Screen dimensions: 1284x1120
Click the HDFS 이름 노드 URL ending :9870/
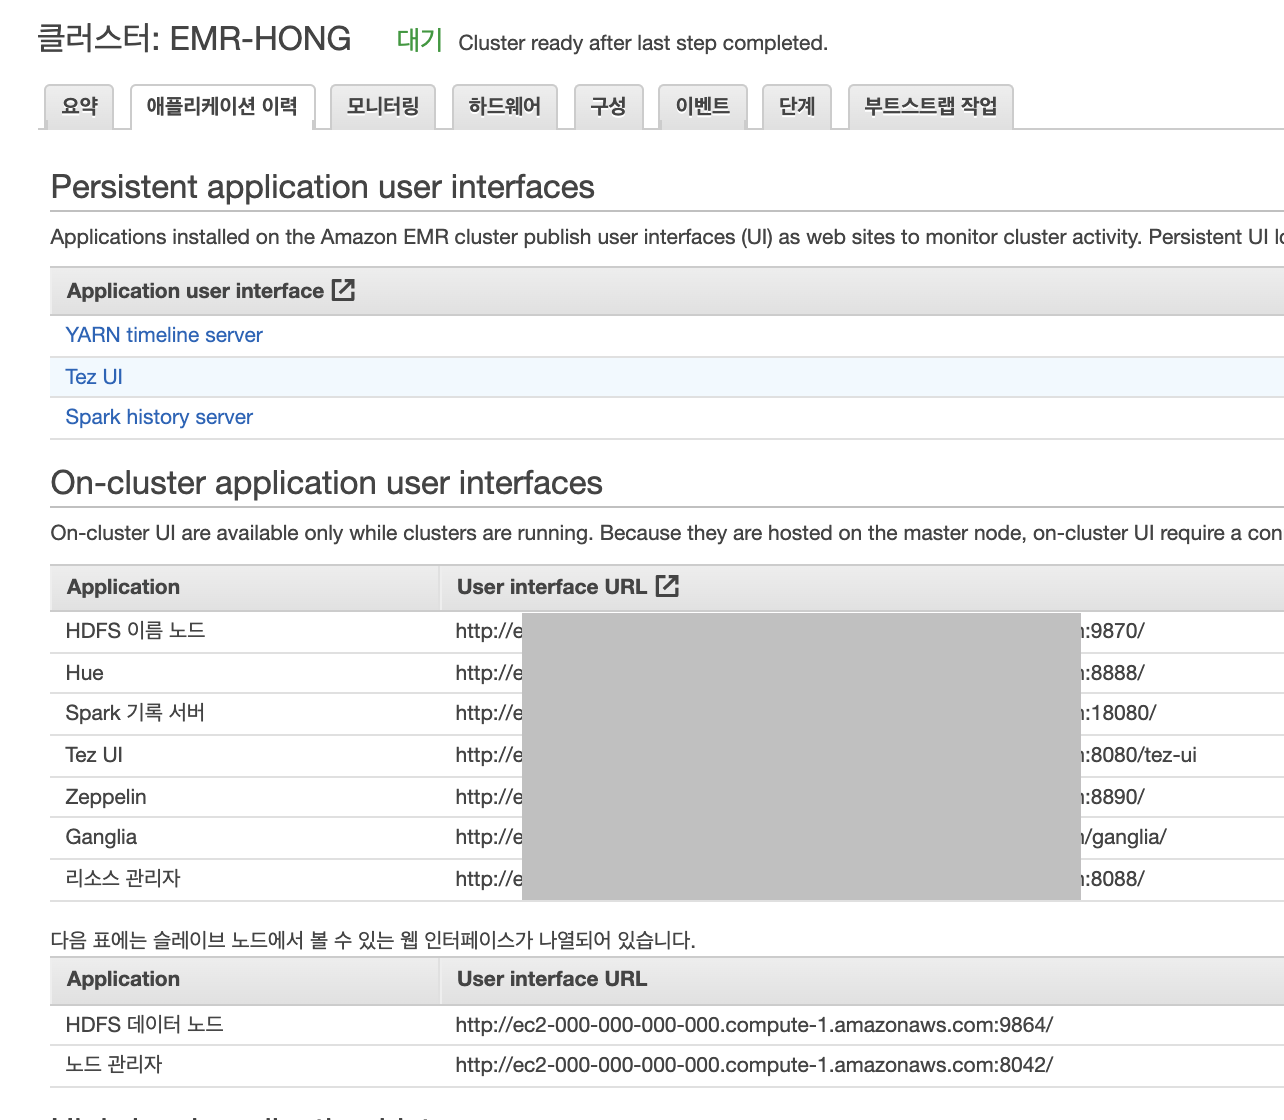800,631
